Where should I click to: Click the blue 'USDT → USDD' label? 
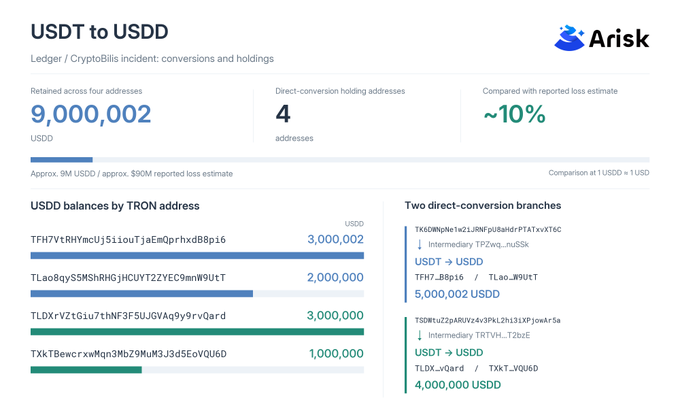(x=449, y=262)
